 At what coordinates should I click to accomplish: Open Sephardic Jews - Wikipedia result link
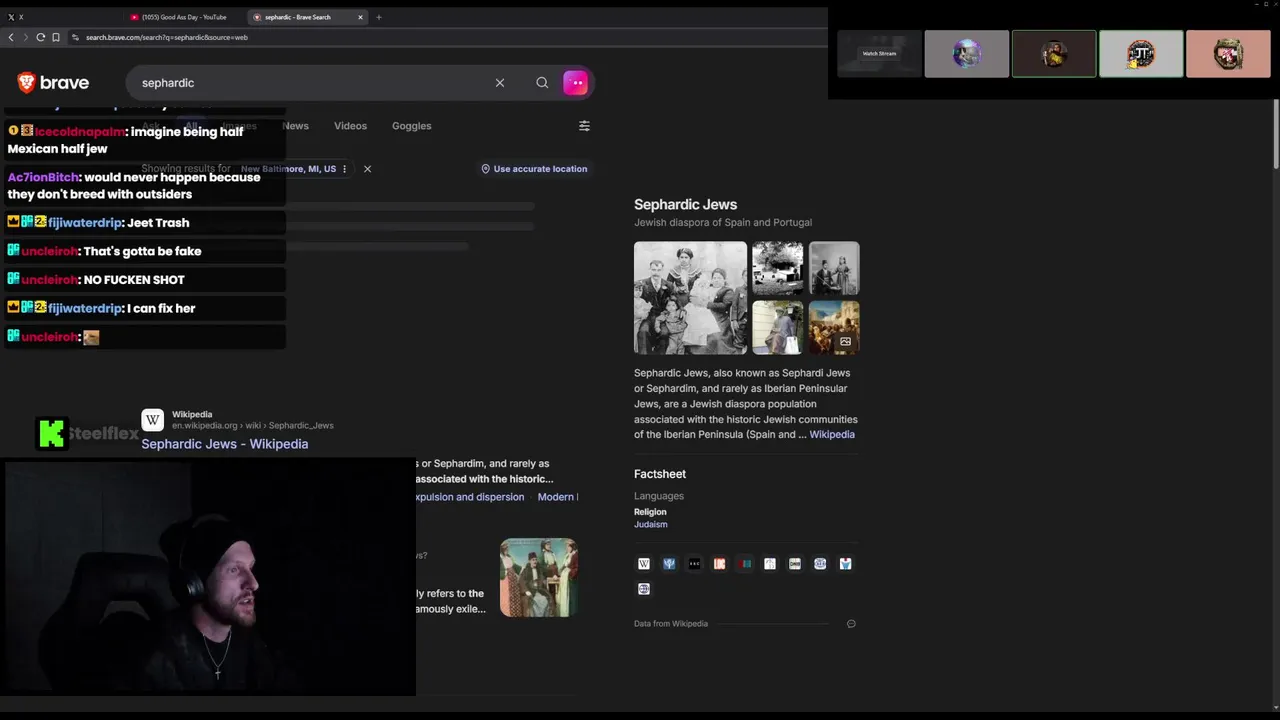pos(224,444)
